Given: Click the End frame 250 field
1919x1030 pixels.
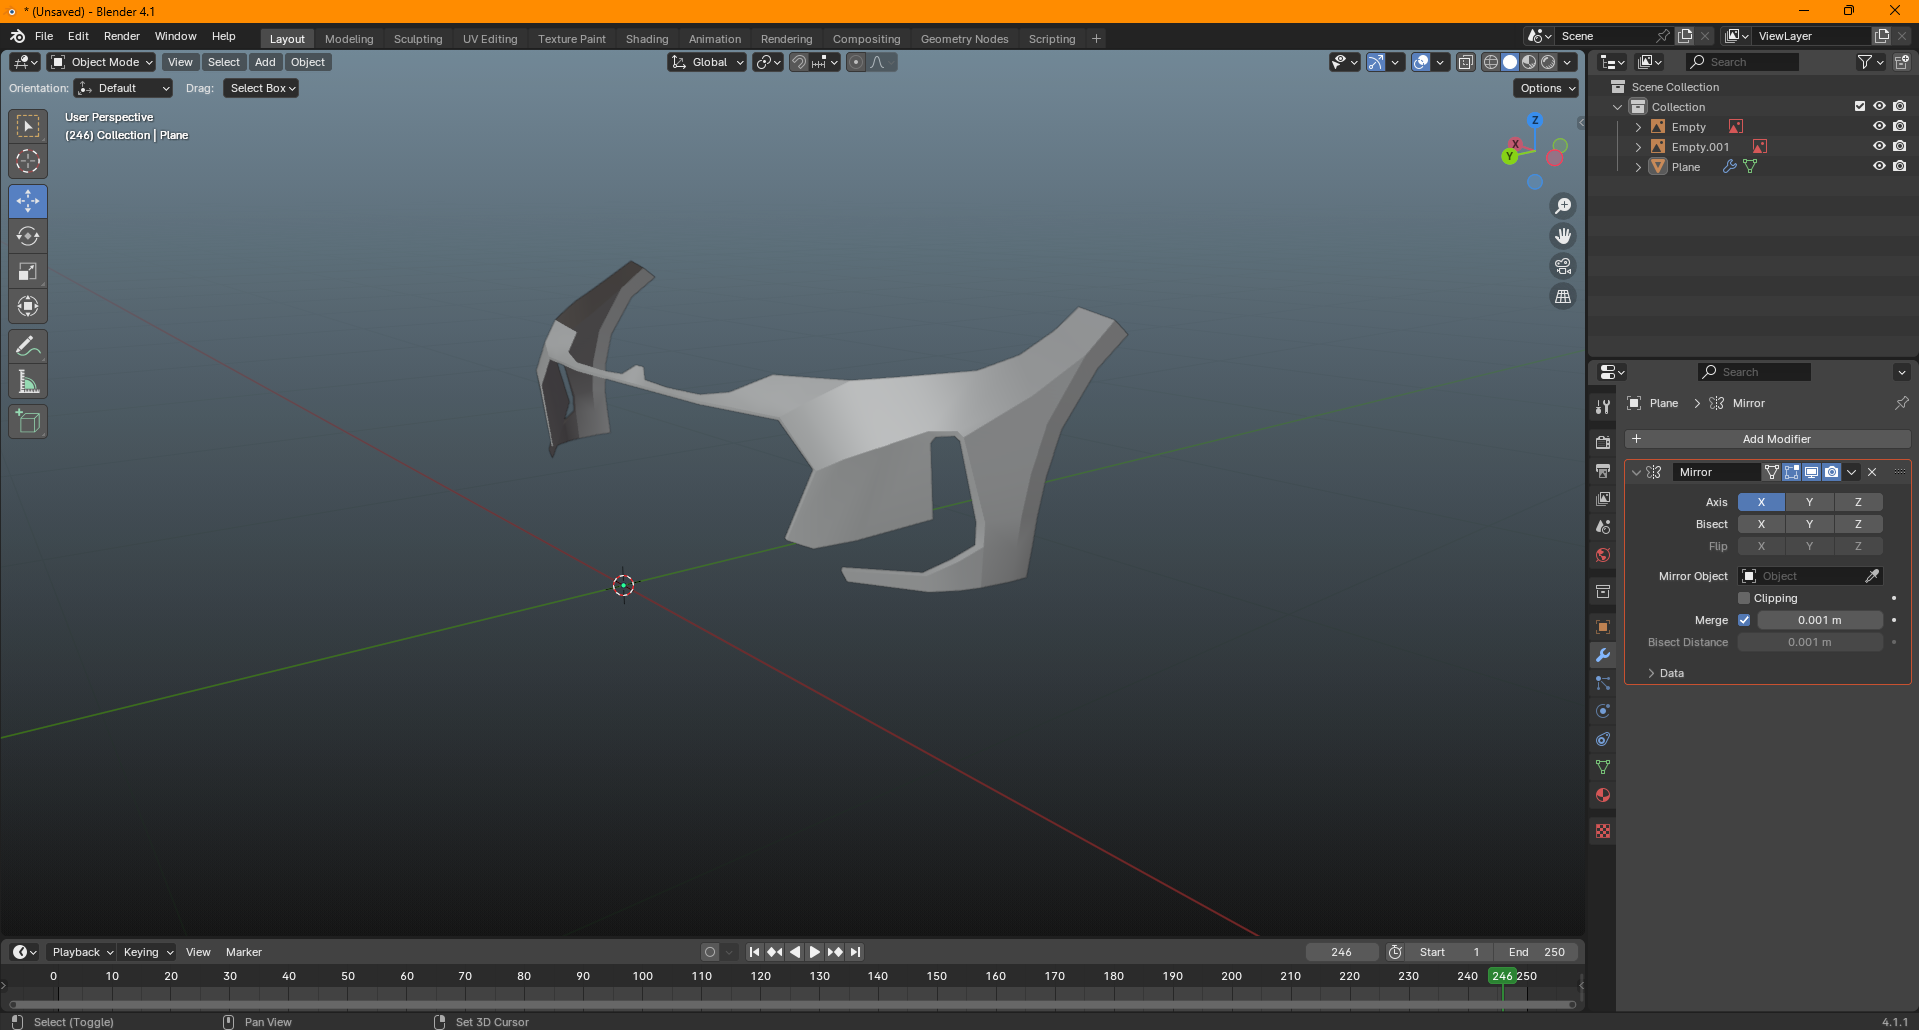Looking at the screenshot, I should pyautogui.click(x=1537, y=952).
